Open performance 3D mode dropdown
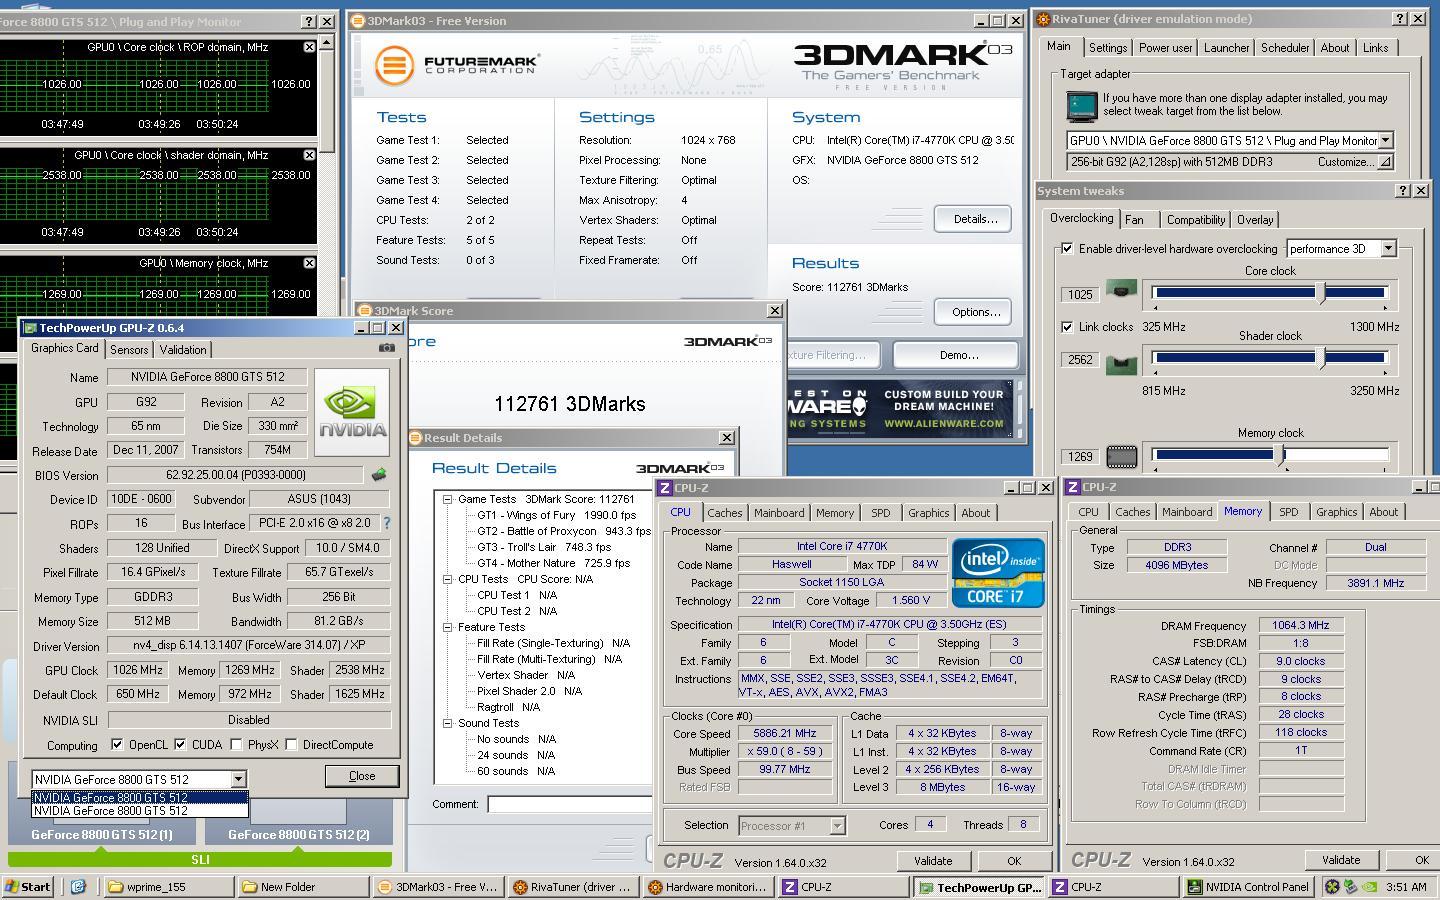 click(x=1388, y=248)
